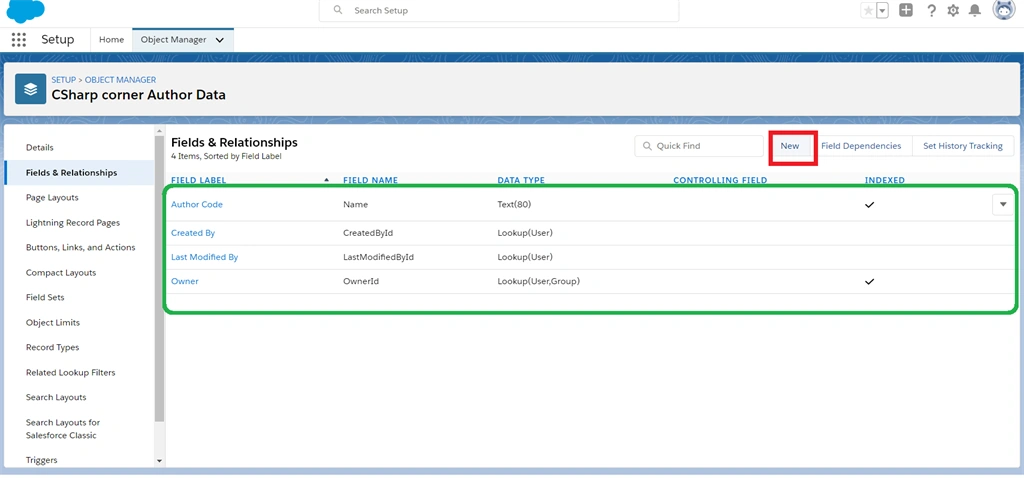The width and height of the screenshot is (1024, 478).
Task: Open the Created By field link
Action: tap(193, 232)
